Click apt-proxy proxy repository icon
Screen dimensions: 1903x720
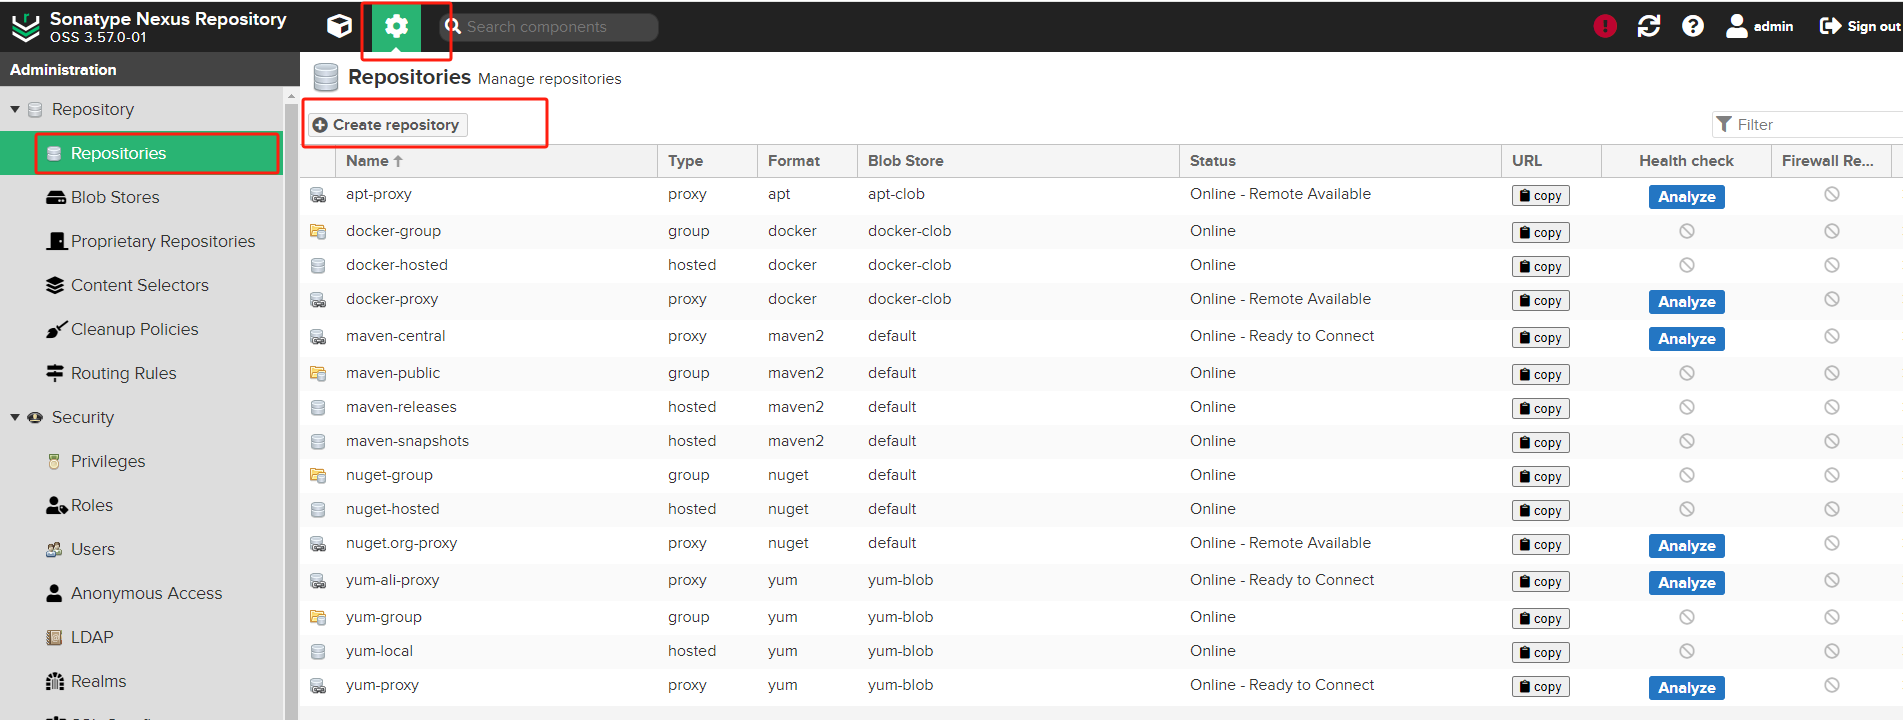(x=318, y=195)
